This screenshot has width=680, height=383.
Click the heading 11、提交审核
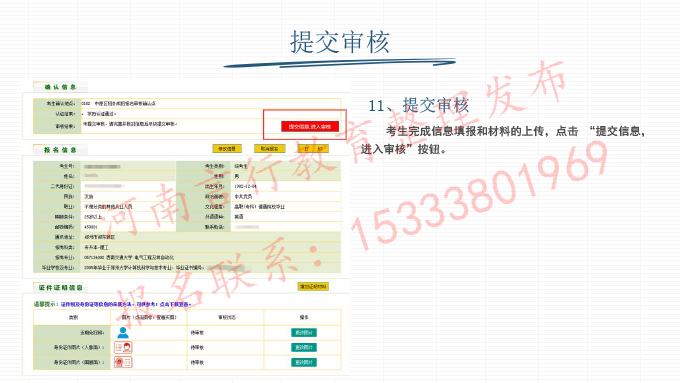click(x=418, y=105)
